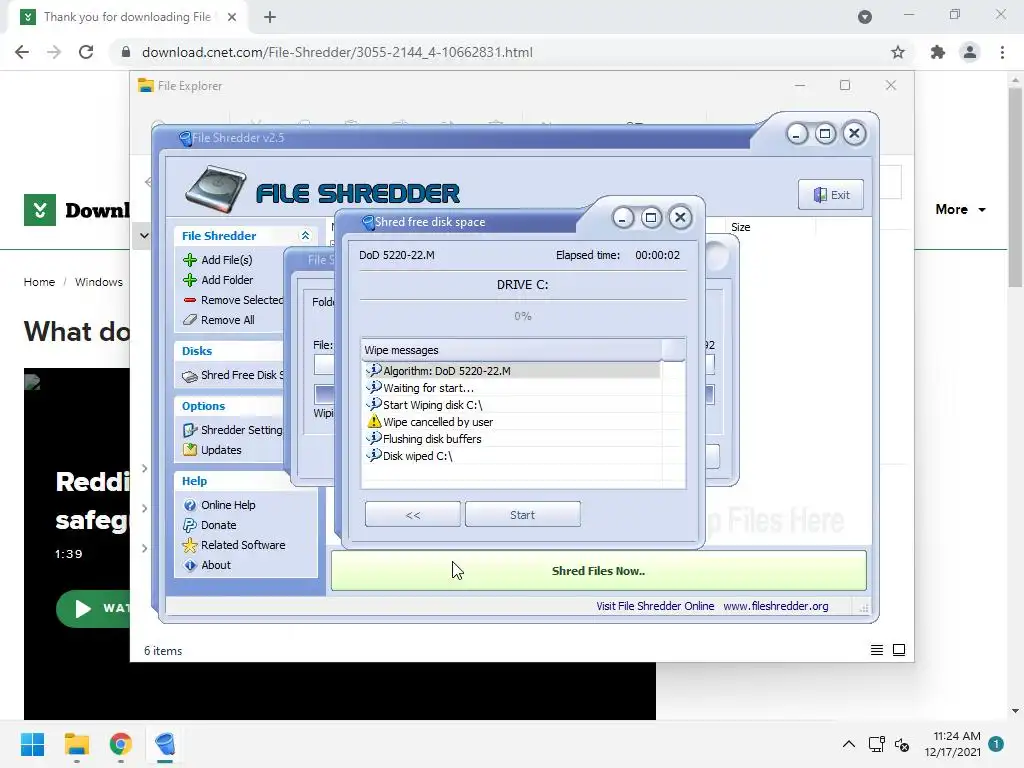Show hidden system tray icons chevron
The height and width of the screenshot is (768, 1024).
click(848, 744)
